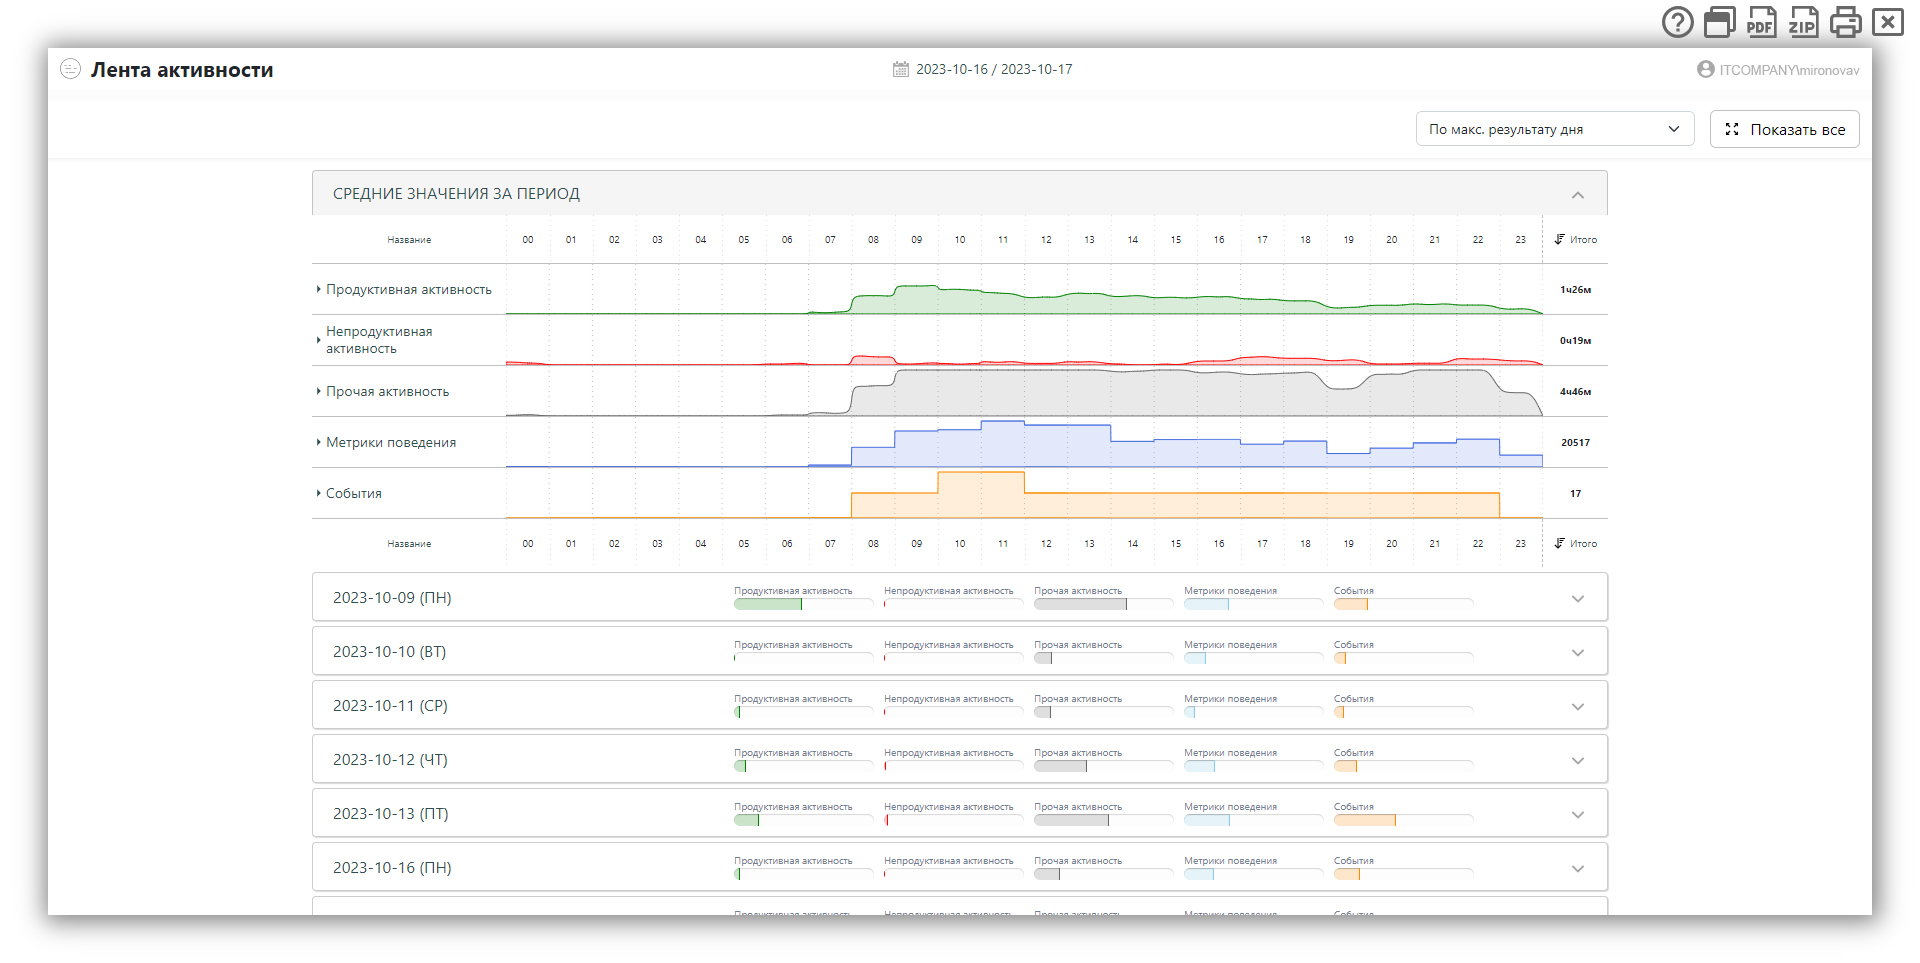Expand the События row details

(x=319, y=493)
